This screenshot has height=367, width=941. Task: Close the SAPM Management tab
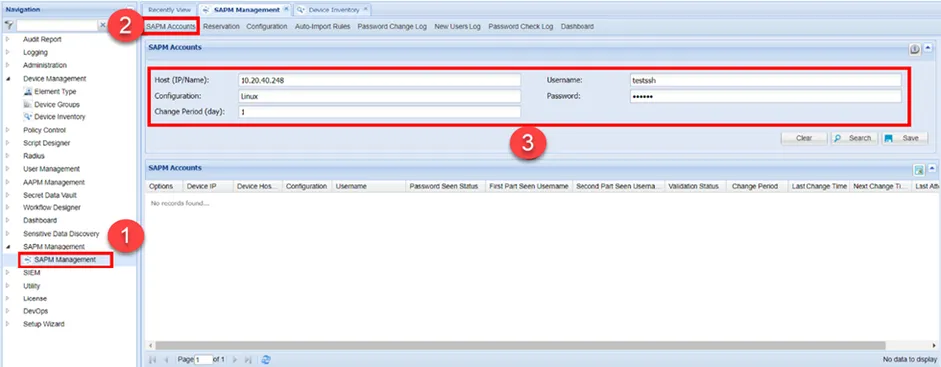(x=286, y=10)
